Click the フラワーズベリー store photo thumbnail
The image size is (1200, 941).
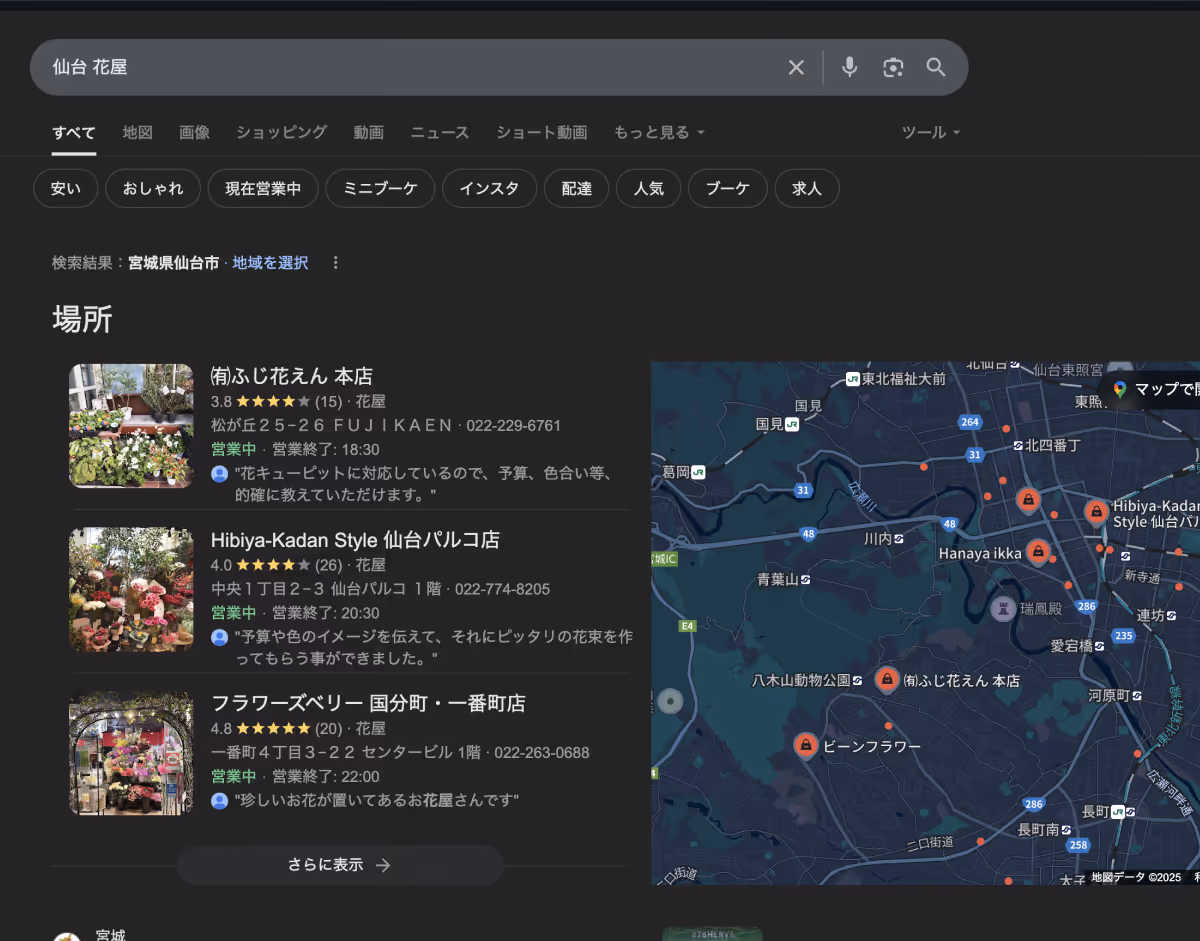[131, 754]
